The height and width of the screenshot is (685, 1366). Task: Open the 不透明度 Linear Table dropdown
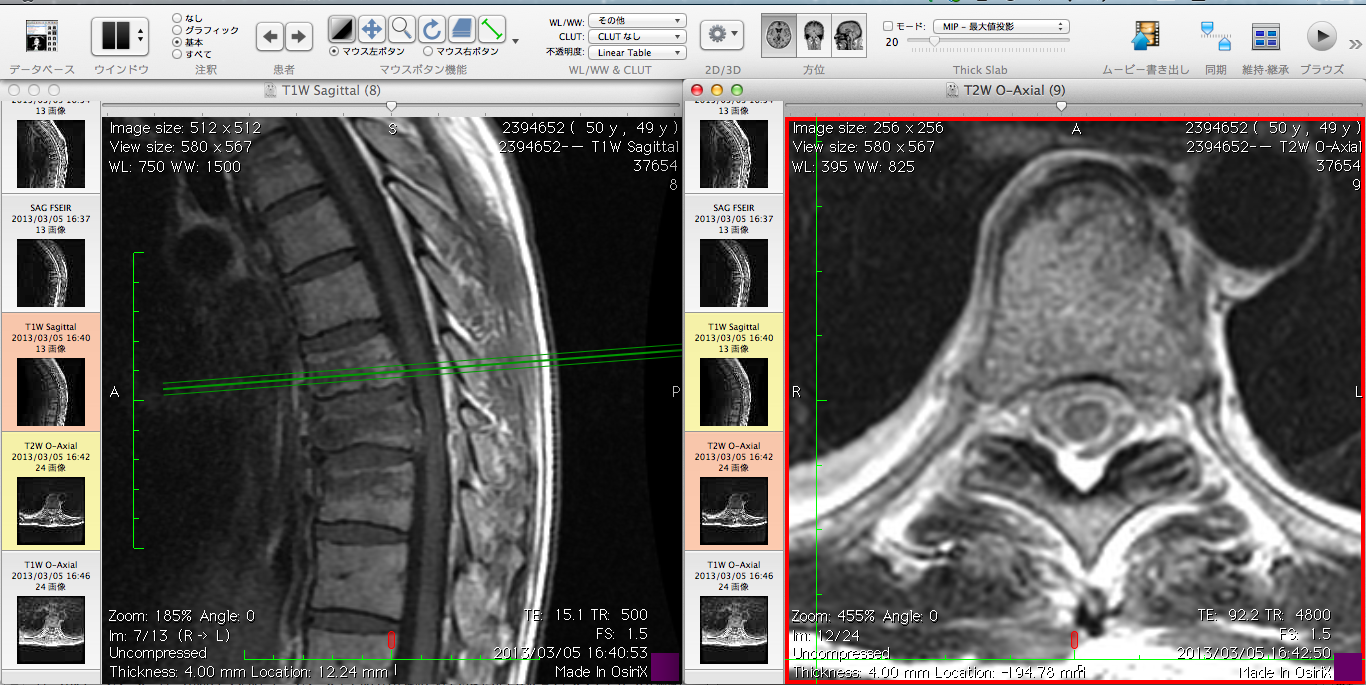tap(636, 52)
